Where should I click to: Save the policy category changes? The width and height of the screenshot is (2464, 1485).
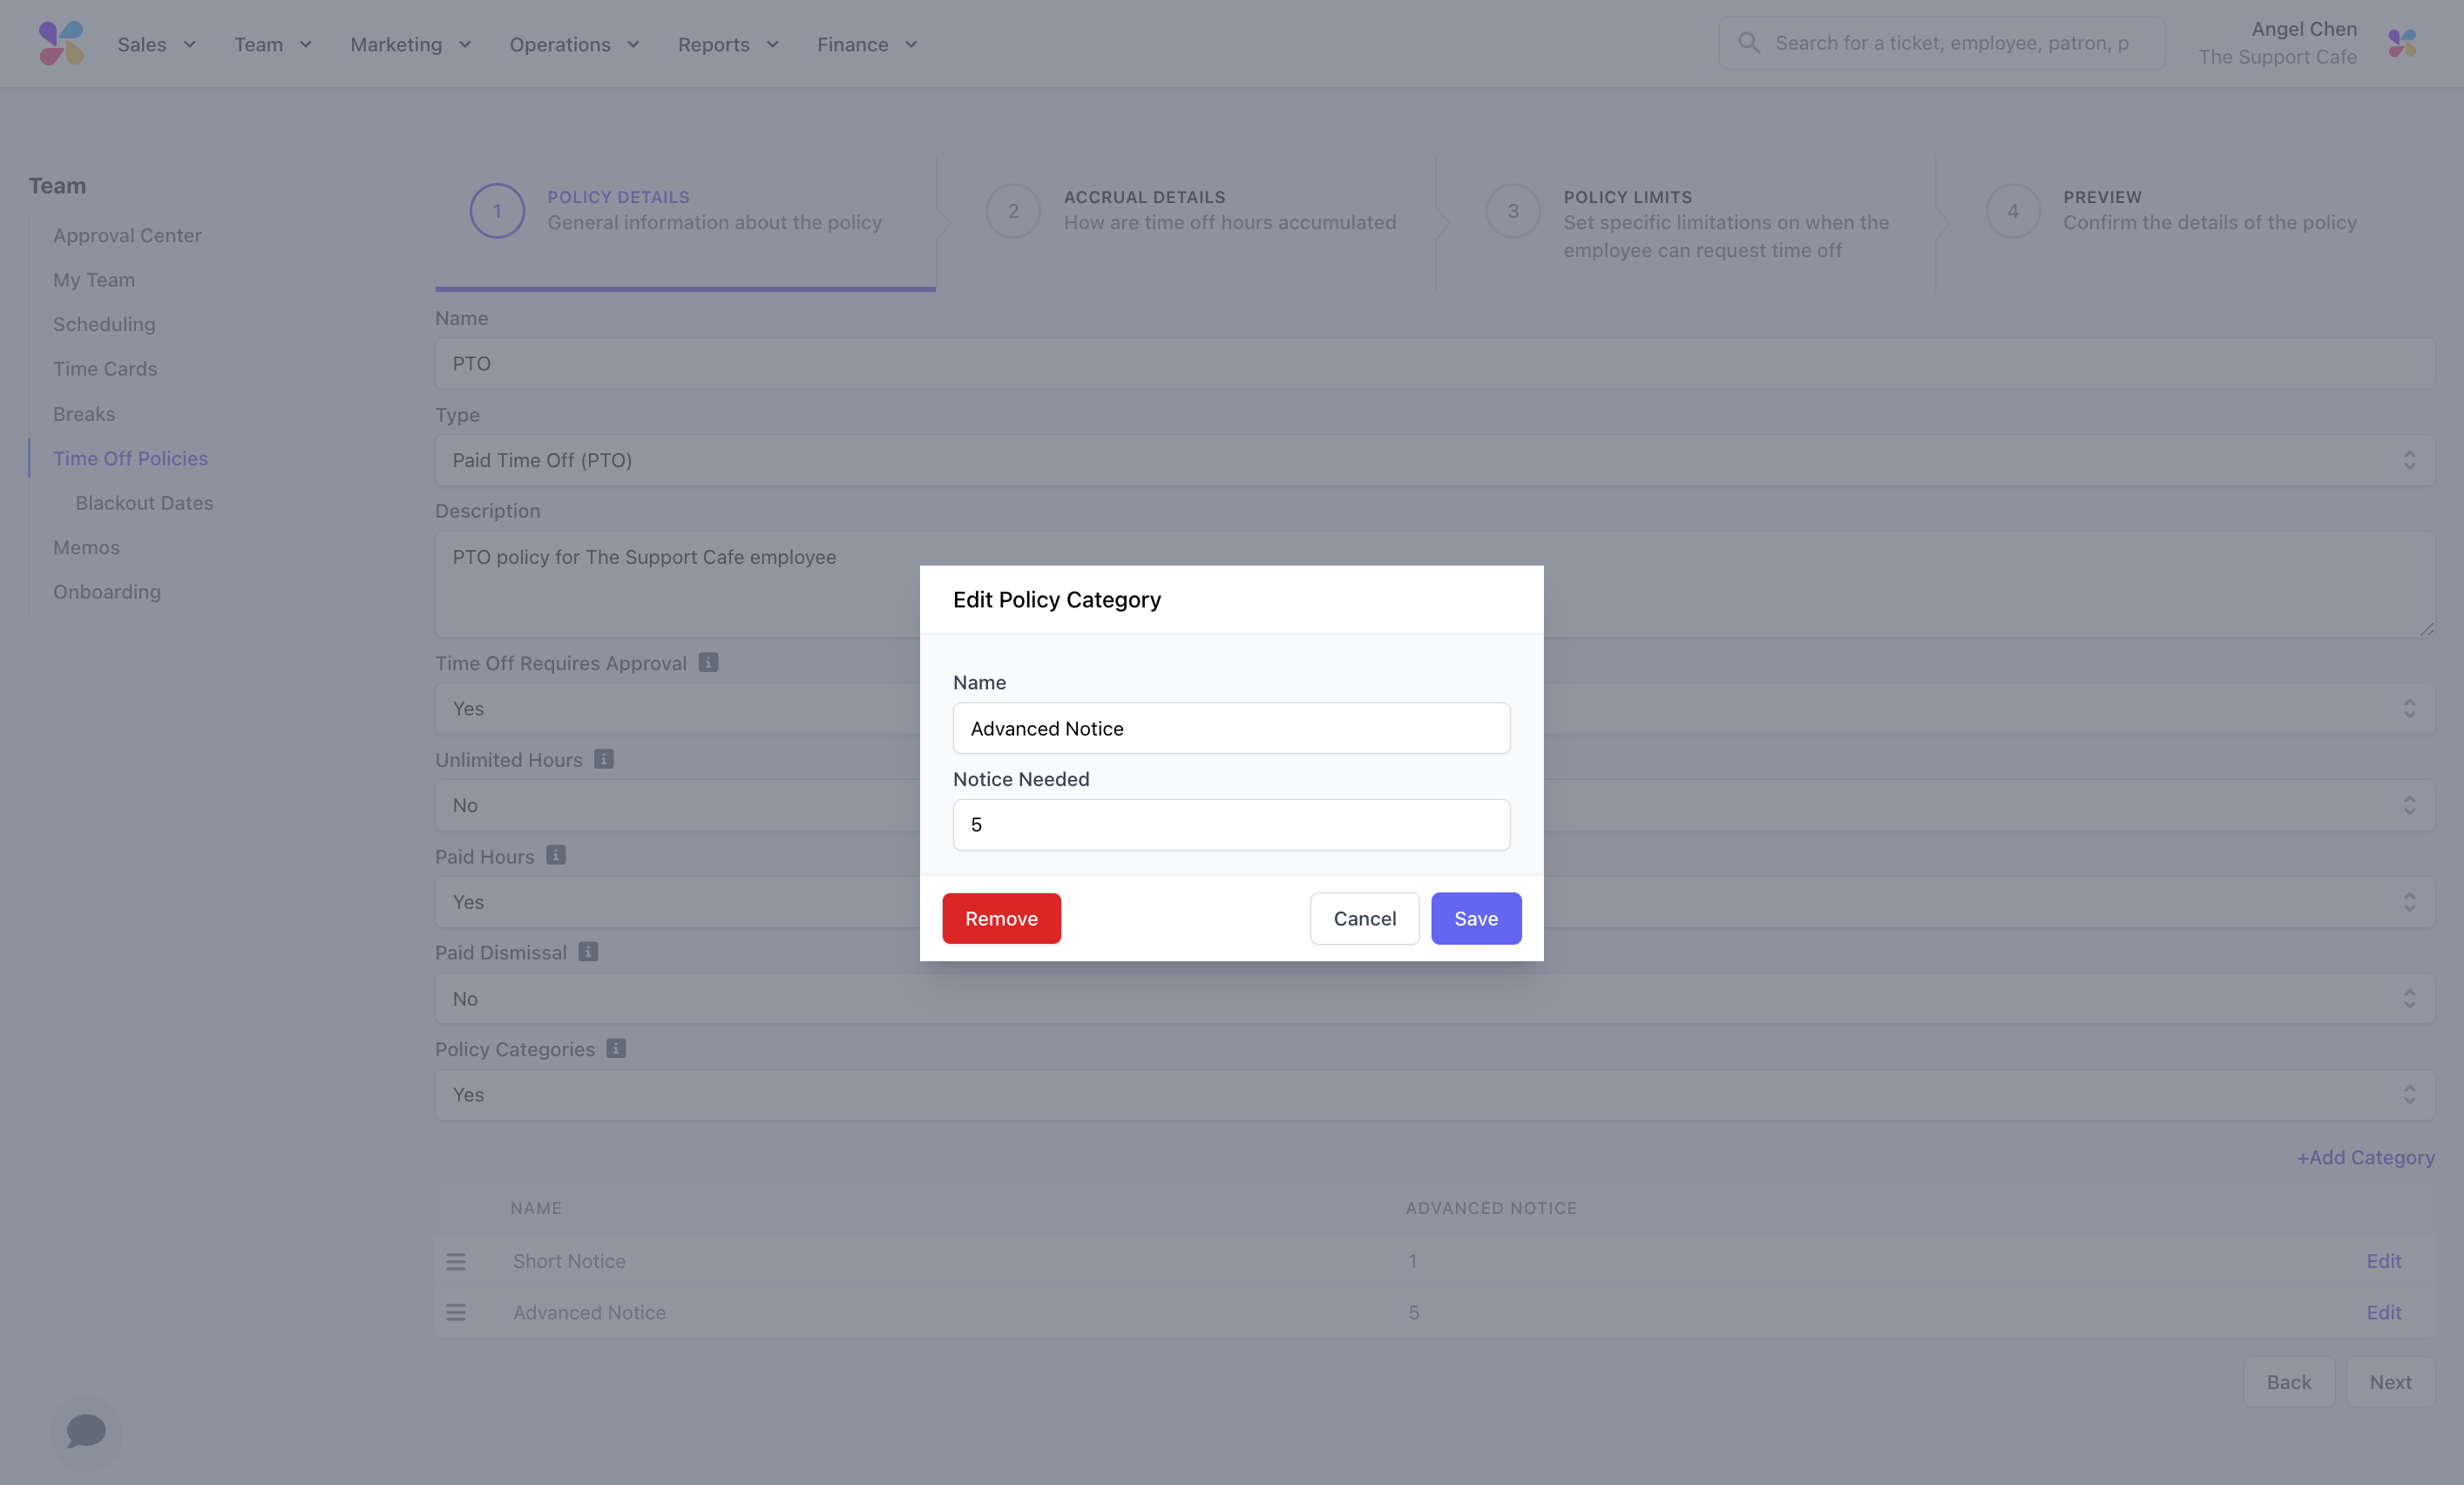coord(1476,918)
